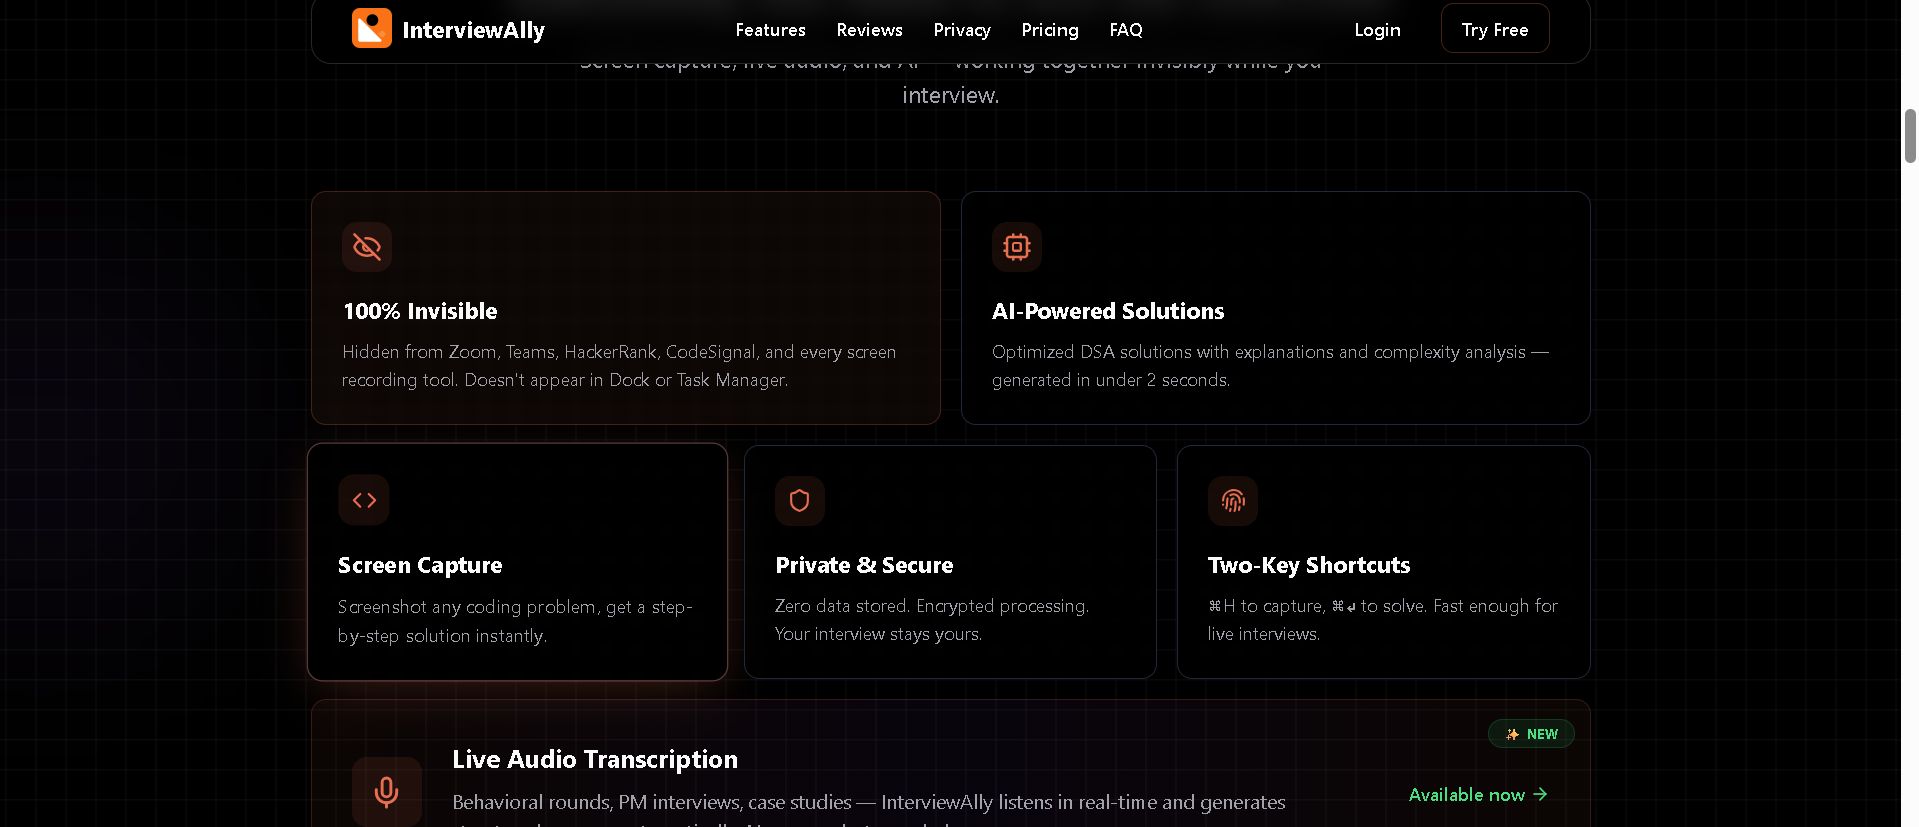
Task: Click the text "⌘H to capture"
Action: point(1266,606)
